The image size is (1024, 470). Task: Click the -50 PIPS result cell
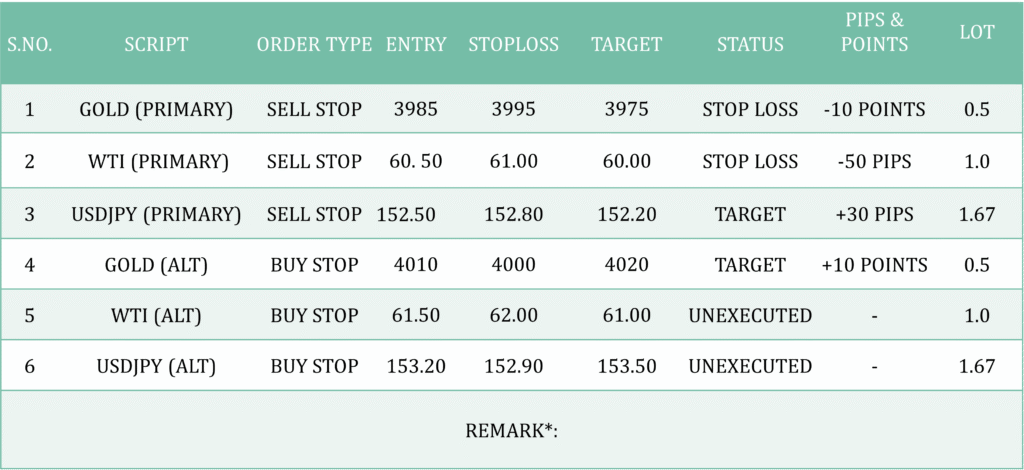(874, 161)
